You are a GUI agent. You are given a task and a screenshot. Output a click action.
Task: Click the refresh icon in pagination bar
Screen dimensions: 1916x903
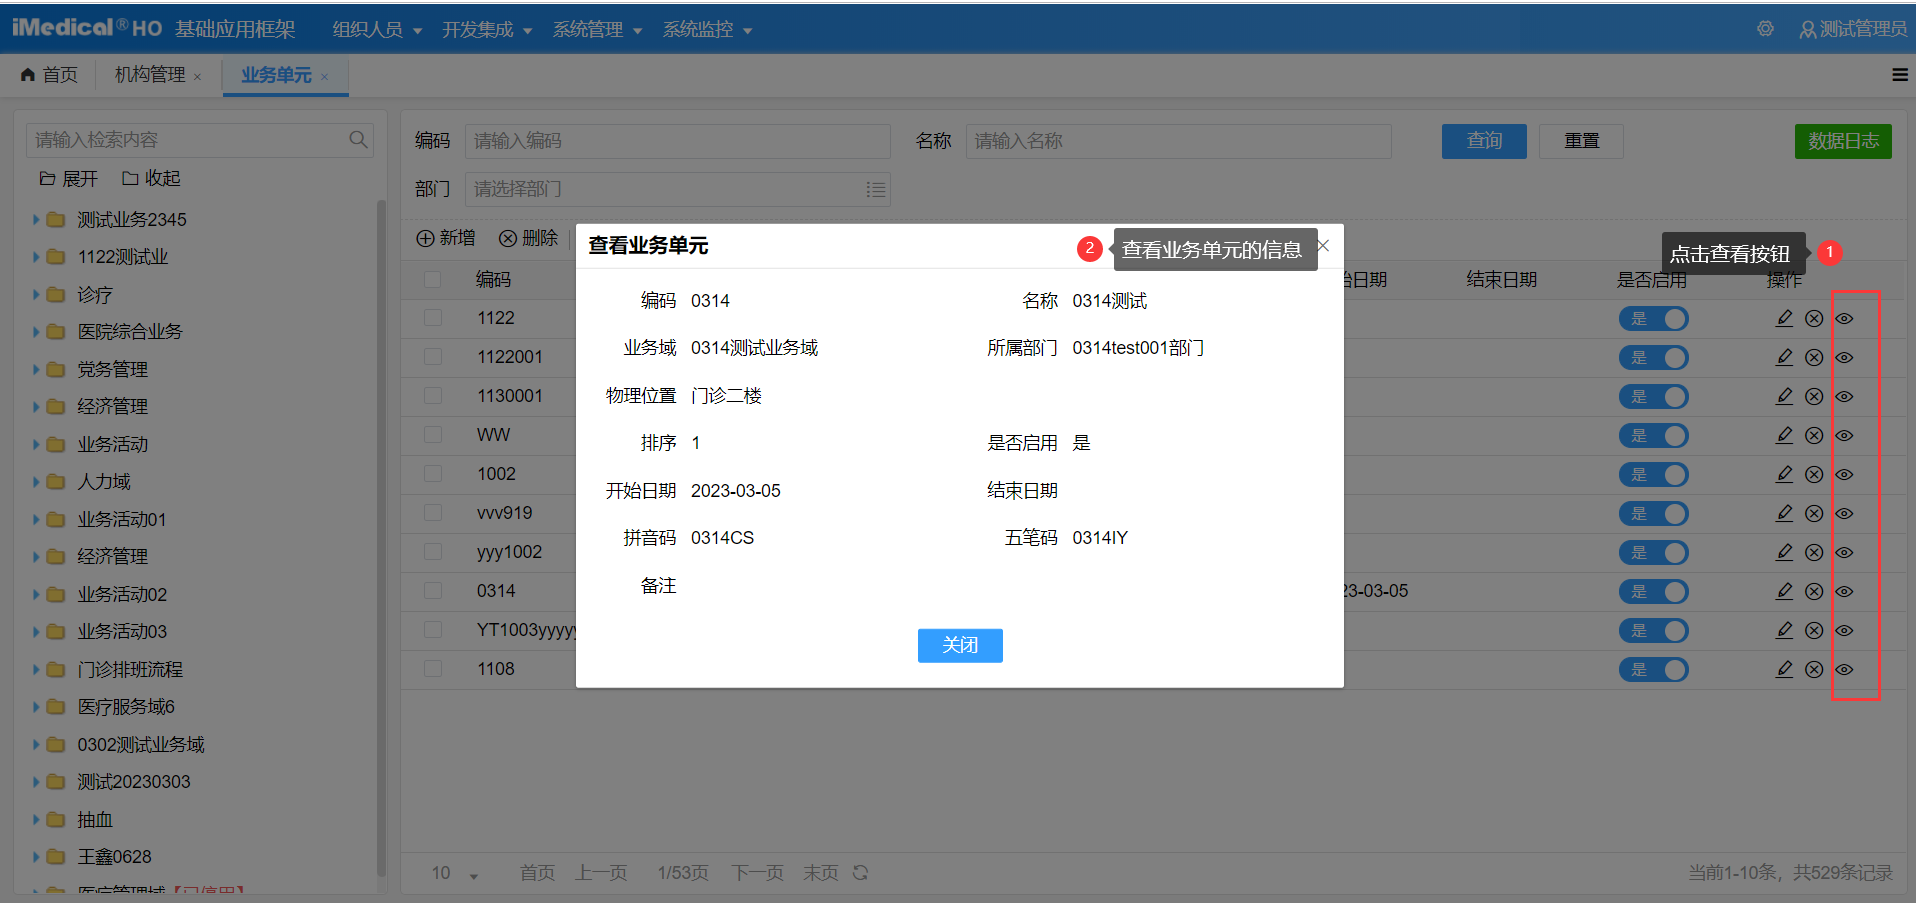(860, 873)
